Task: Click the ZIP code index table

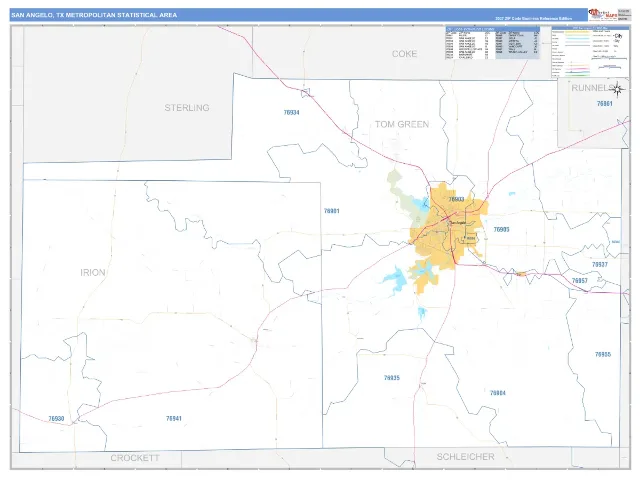Action: pos(493,43)
